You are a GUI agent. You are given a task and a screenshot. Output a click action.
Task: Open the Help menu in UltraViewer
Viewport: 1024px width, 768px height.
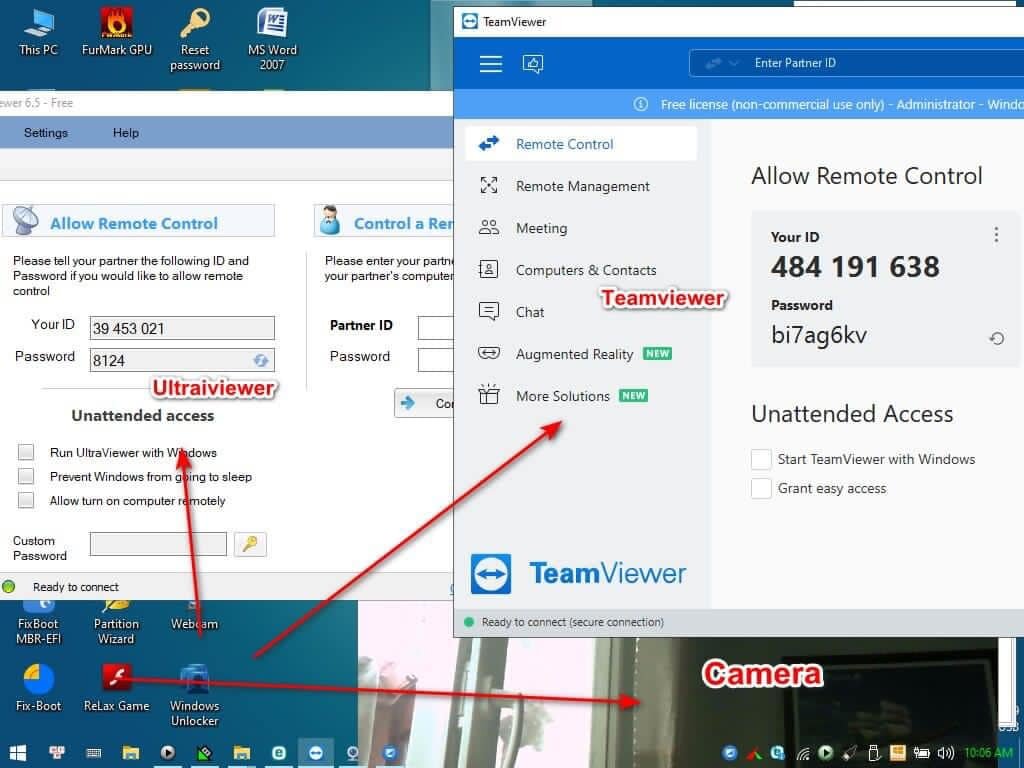pos(125,133)
